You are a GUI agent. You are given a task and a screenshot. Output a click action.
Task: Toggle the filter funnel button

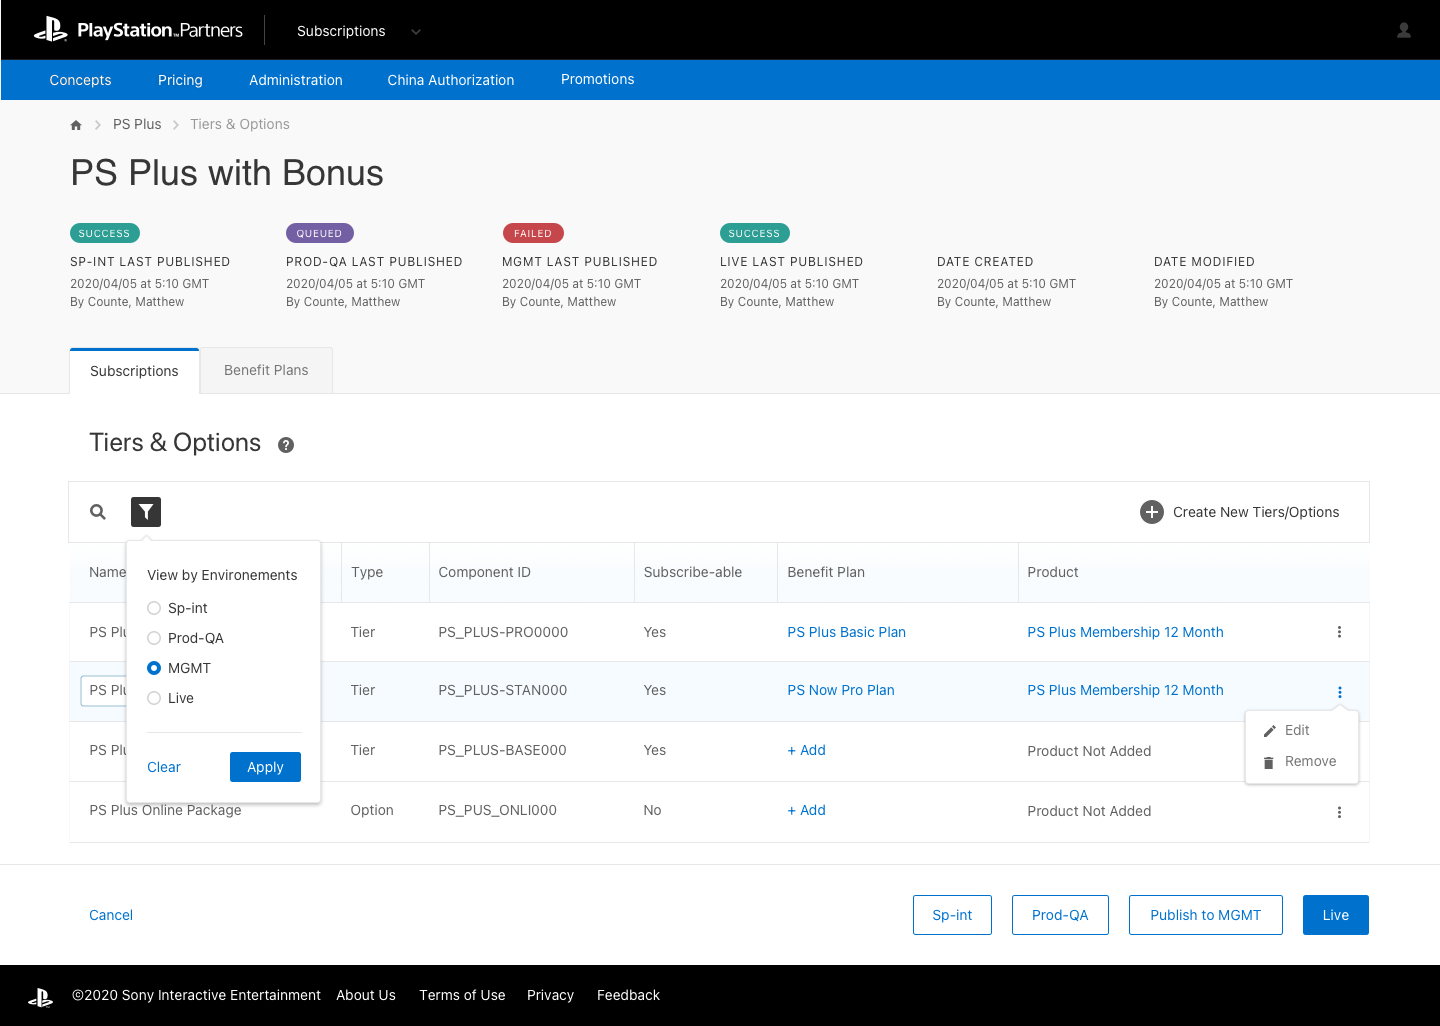146,512
